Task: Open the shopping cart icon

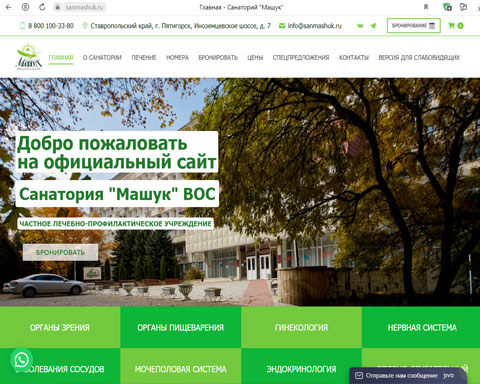Action: (452, 26)
